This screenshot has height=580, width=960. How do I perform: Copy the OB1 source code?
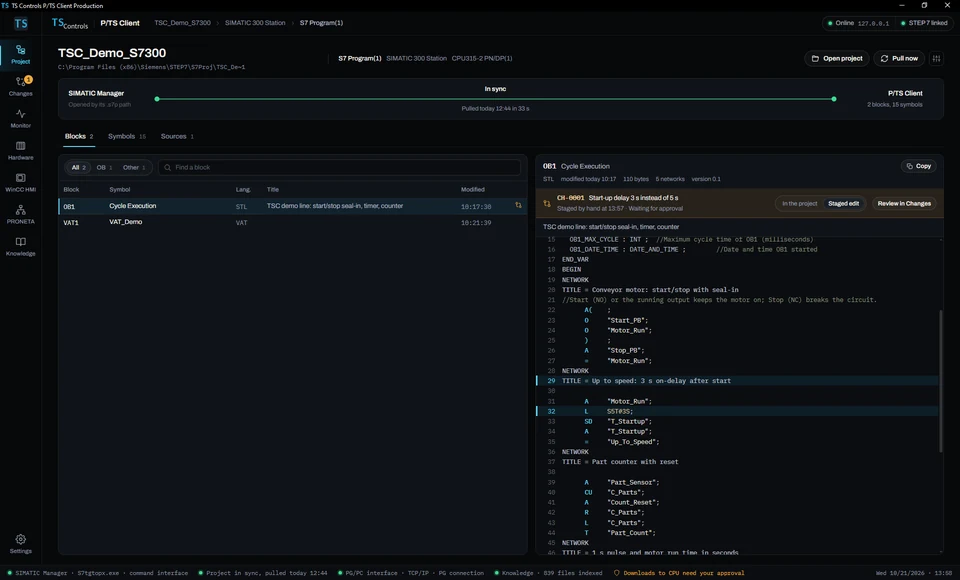pyautogui.click(x=918, y=166)
